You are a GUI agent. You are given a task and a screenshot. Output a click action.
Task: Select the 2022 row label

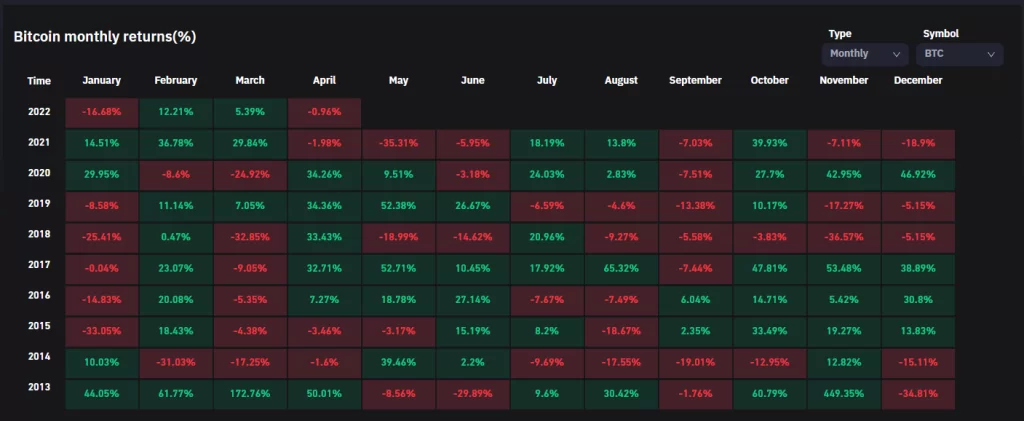point(39,113)
